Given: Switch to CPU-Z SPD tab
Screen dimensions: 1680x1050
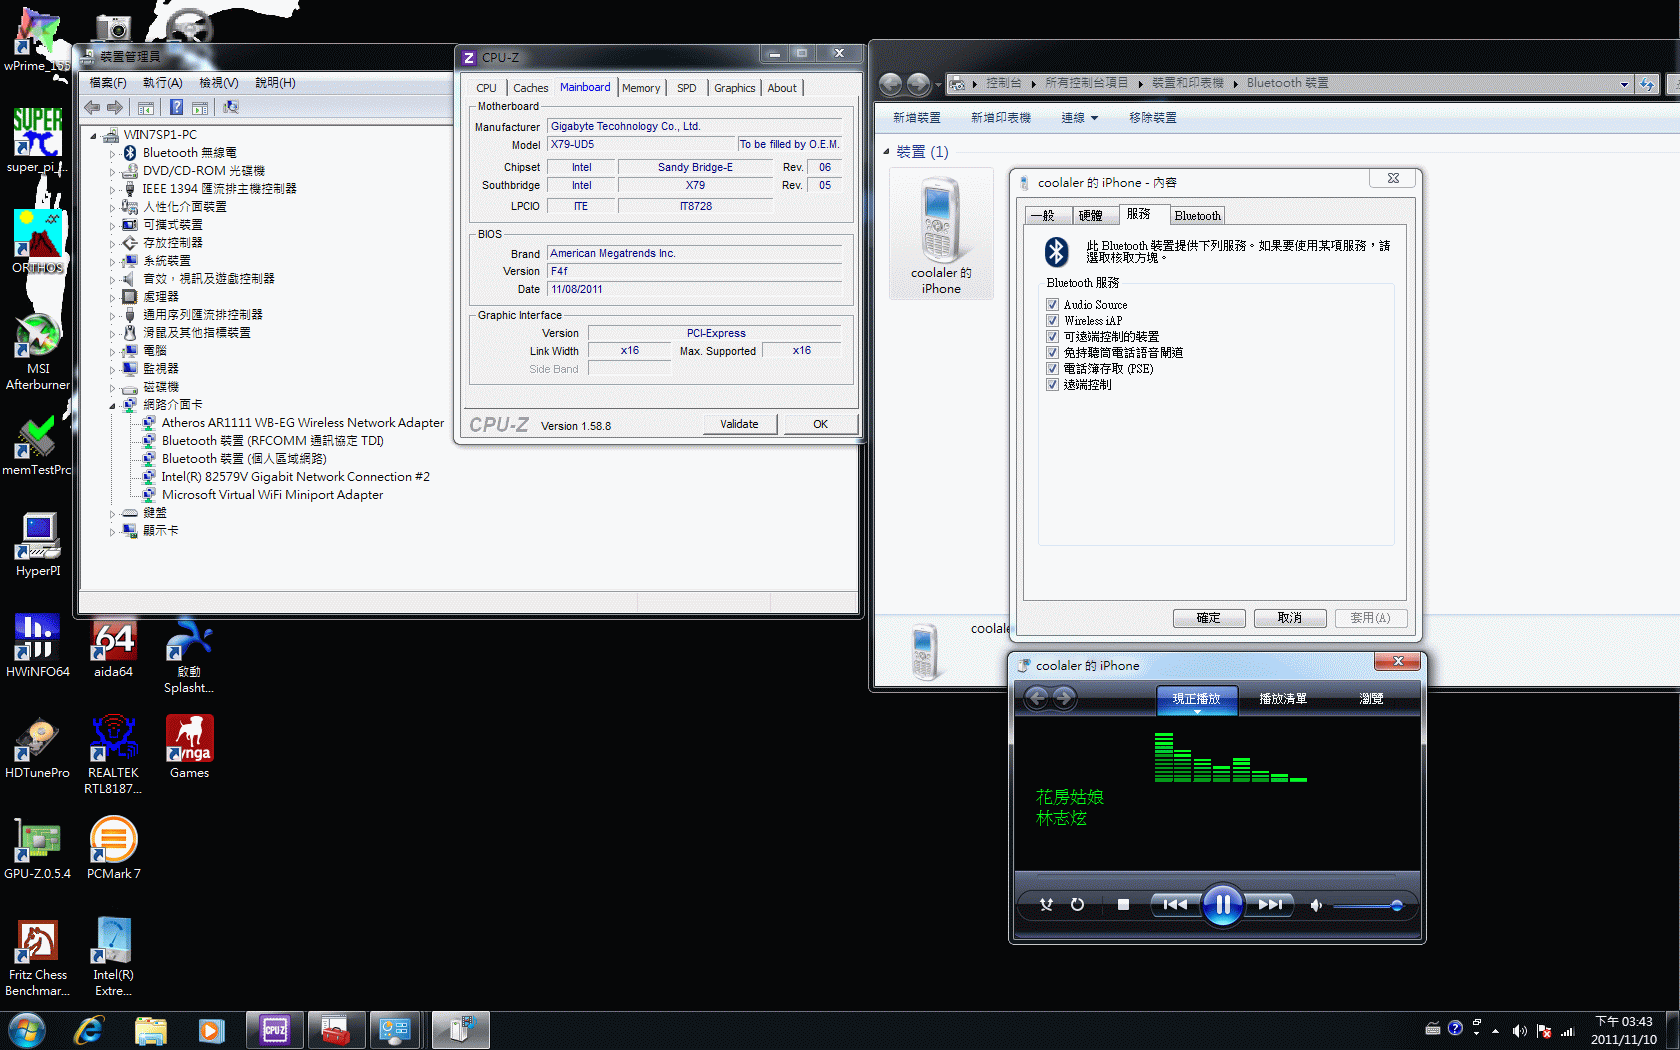Looking at the screenshot, I should click(x=686, y=88).
